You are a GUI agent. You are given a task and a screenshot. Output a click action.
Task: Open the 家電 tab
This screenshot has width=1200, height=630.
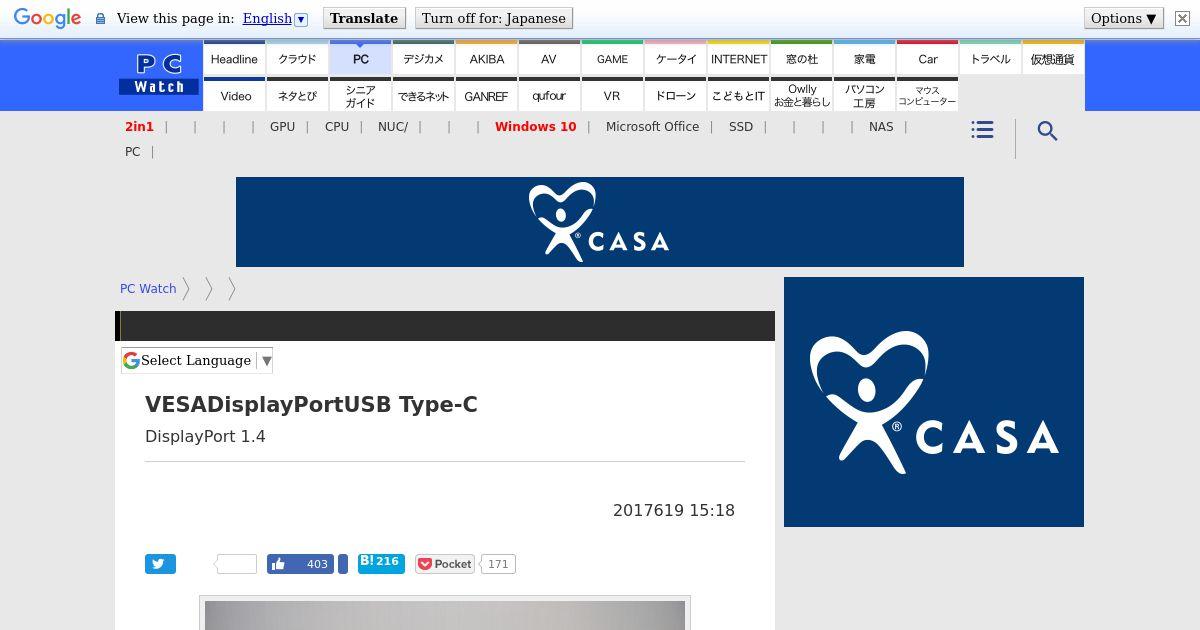865,58
